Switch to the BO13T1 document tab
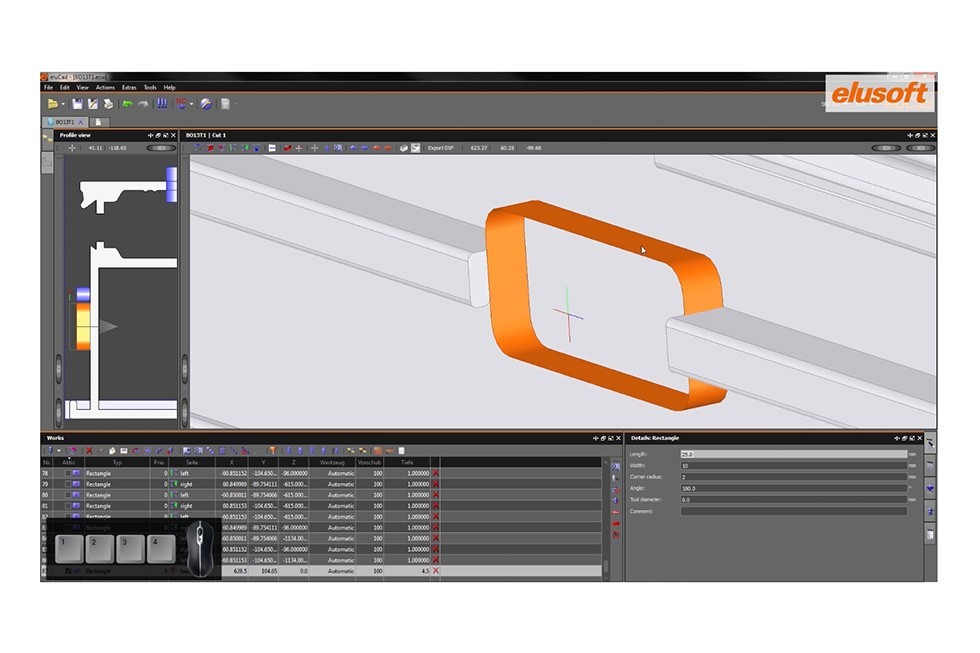Screen dimensions: 980x653 coord(64,122)
